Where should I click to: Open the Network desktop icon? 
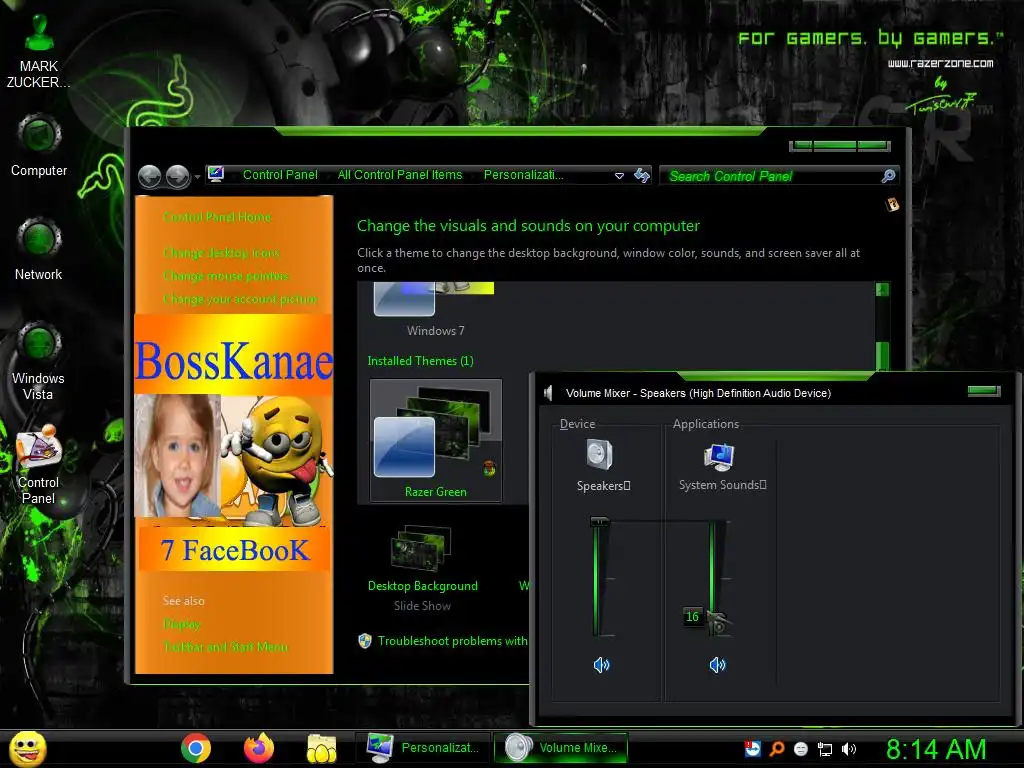point(39,249)
